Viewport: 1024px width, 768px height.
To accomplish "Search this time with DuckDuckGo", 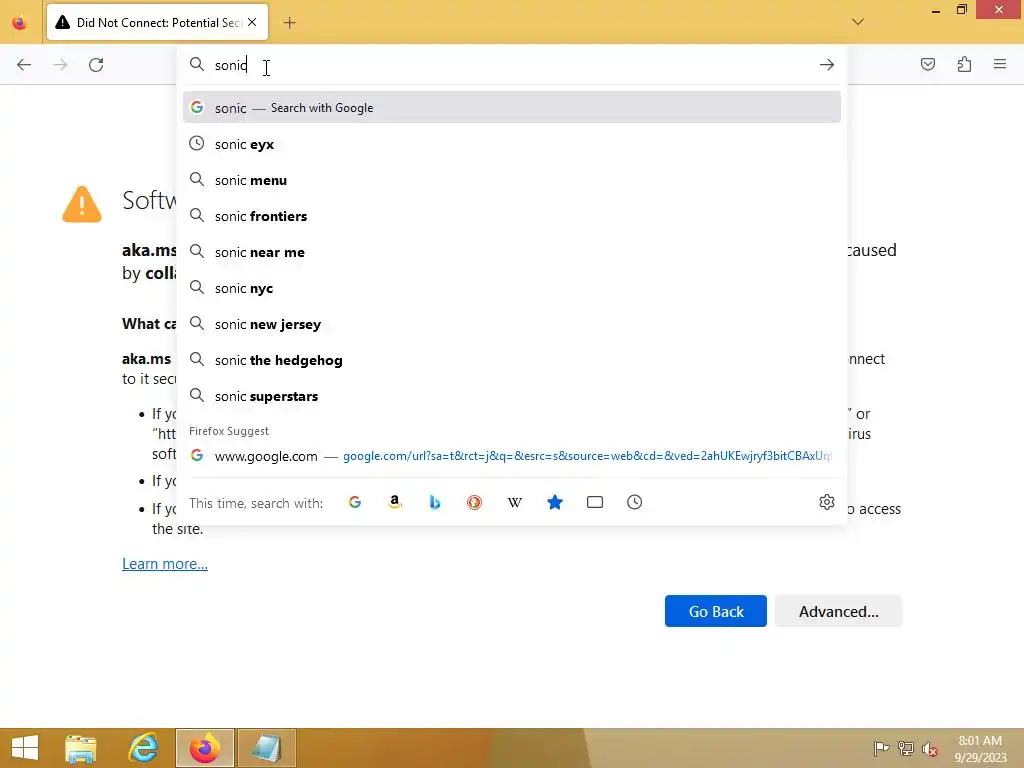I will tap(474, 502).
